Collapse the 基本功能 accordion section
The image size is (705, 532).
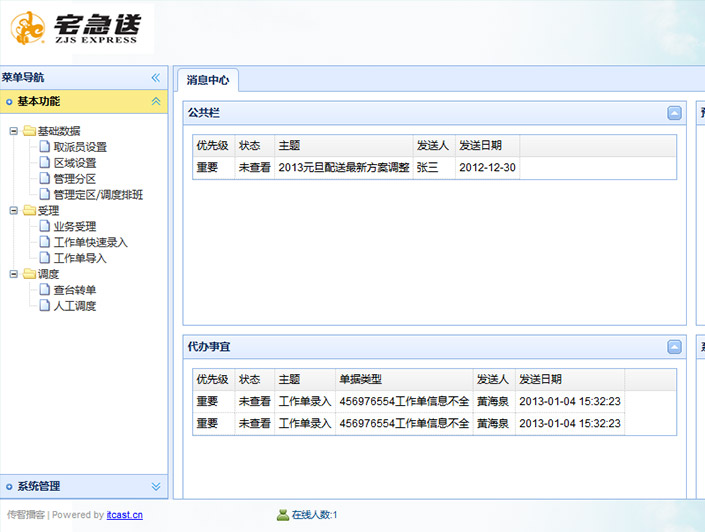point(155,101)
